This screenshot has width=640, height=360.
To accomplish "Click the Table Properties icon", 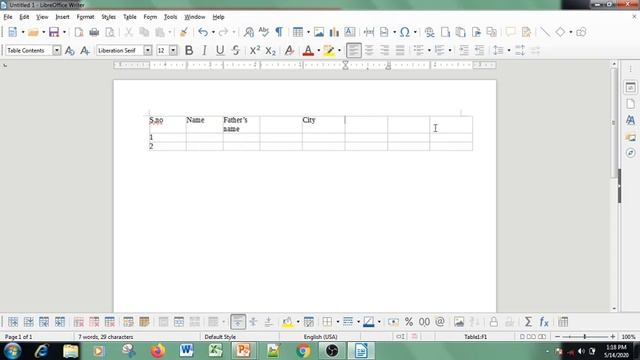I will click(563, 322).
